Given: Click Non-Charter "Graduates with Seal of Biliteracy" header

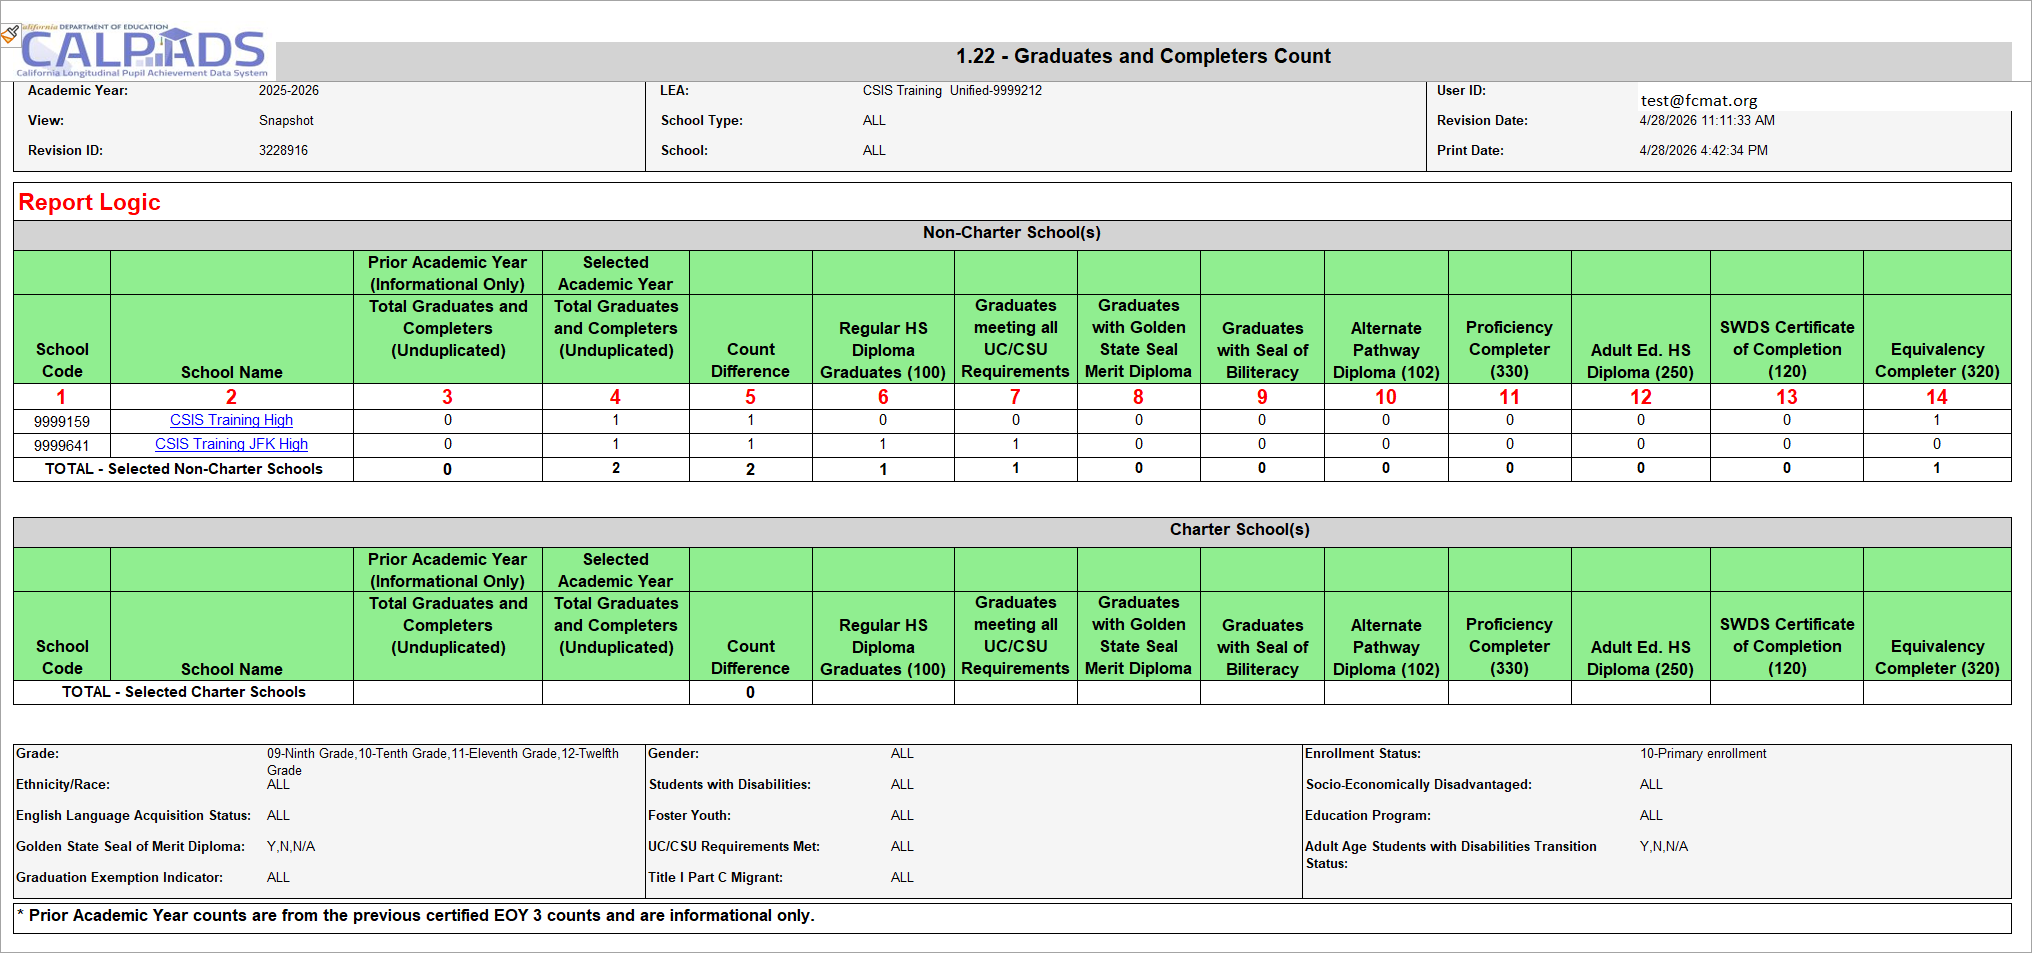Looking at the screenshot, I should click(1262, 350).
